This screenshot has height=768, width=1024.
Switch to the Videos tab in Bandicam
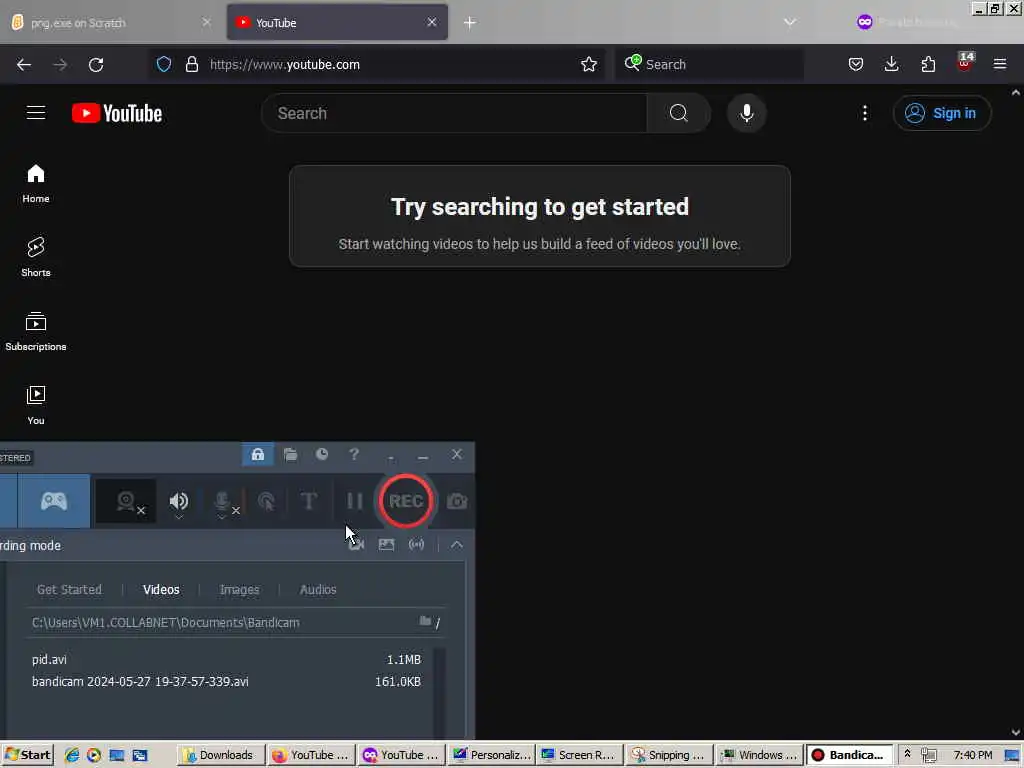pos(161,589)
